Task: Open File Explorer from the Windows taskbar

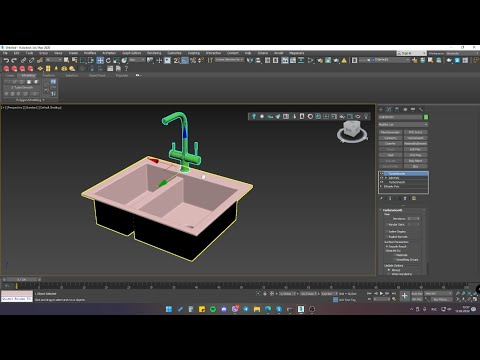Action: 257,309
